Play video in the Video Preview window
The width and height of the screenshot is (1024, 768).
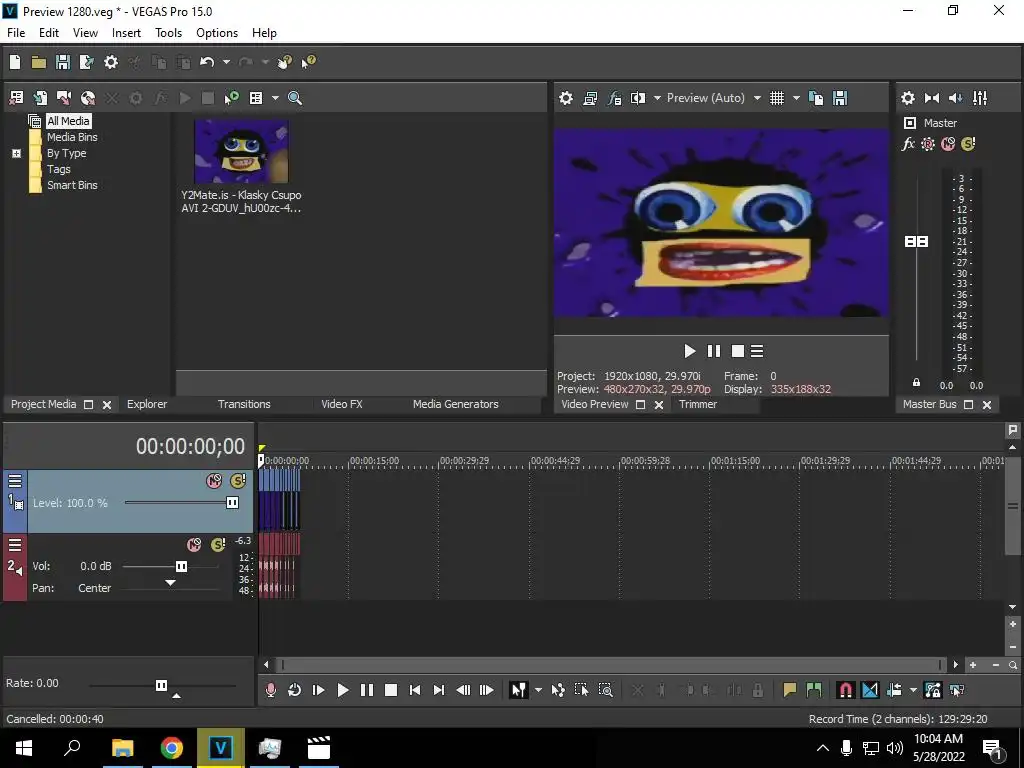click(x=690, y=351)
